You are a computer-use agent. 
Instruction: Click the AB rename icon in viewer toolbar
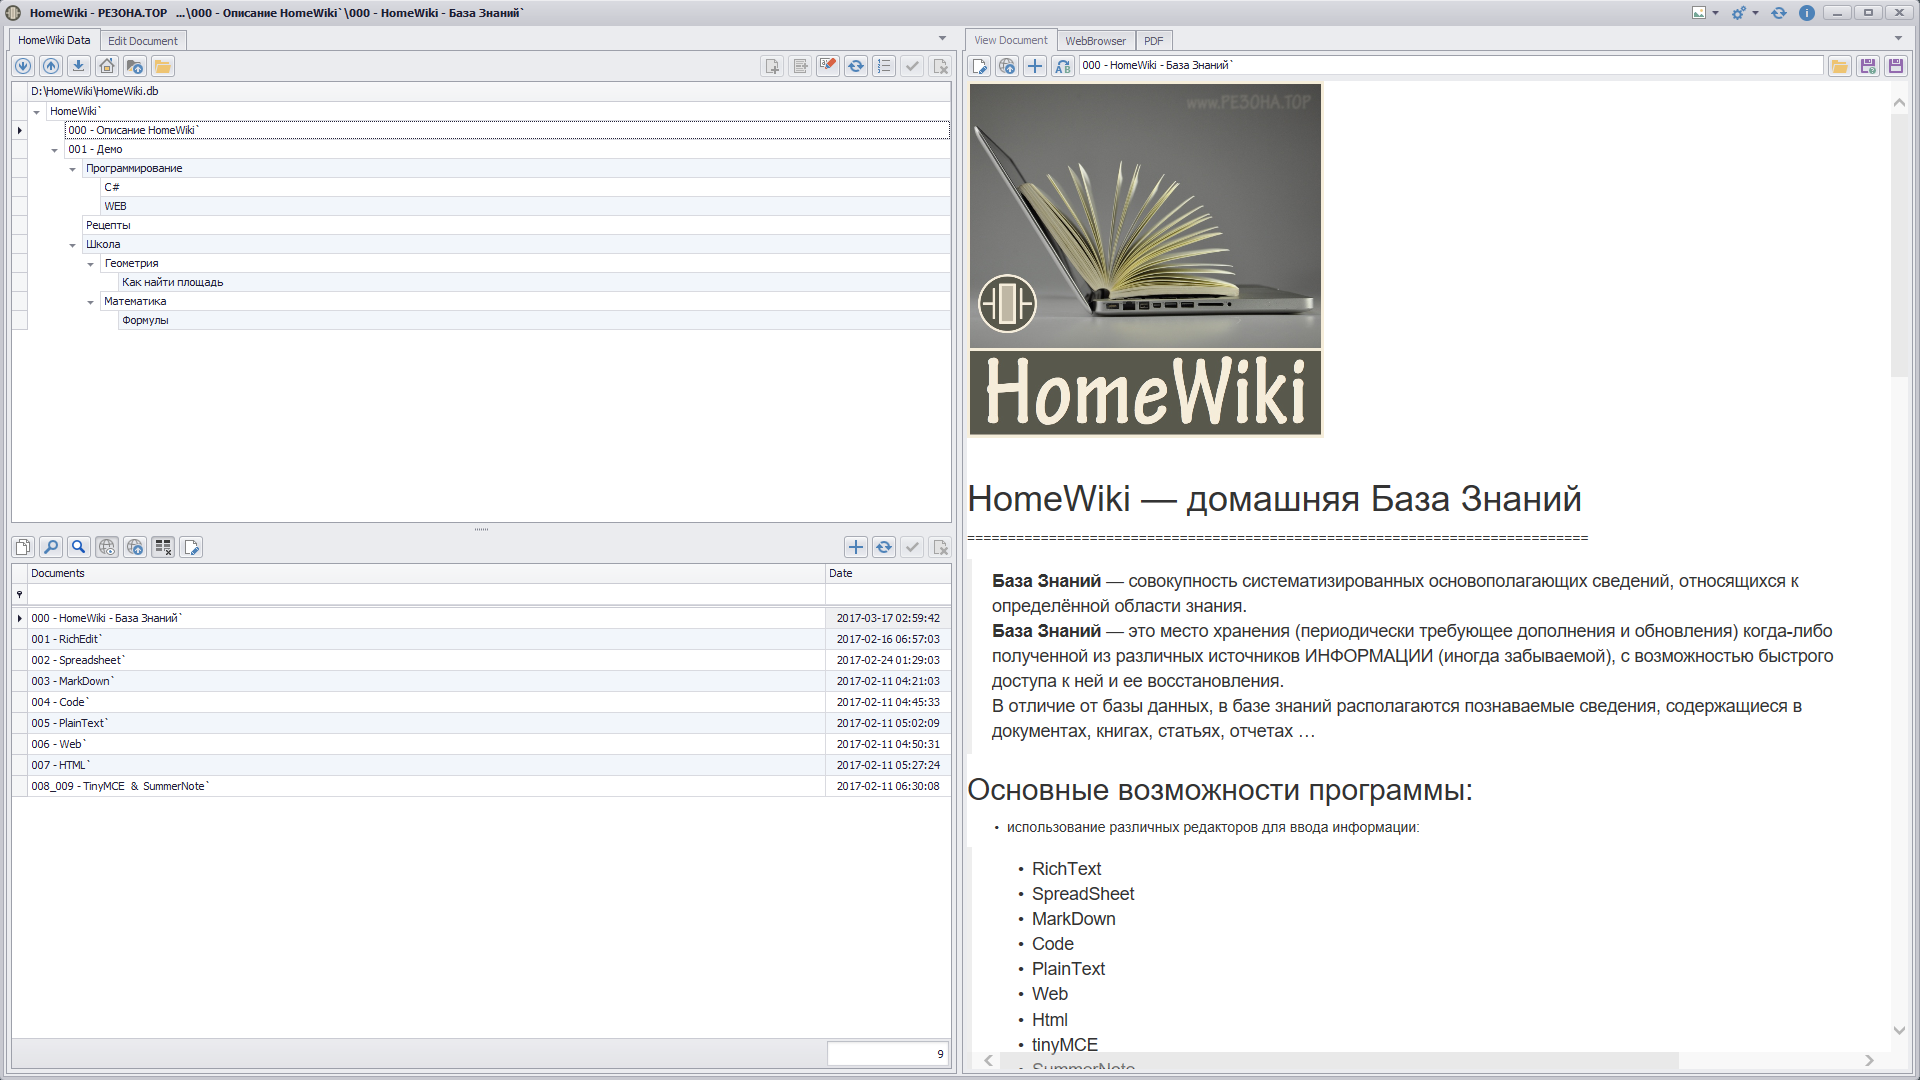1063,66
